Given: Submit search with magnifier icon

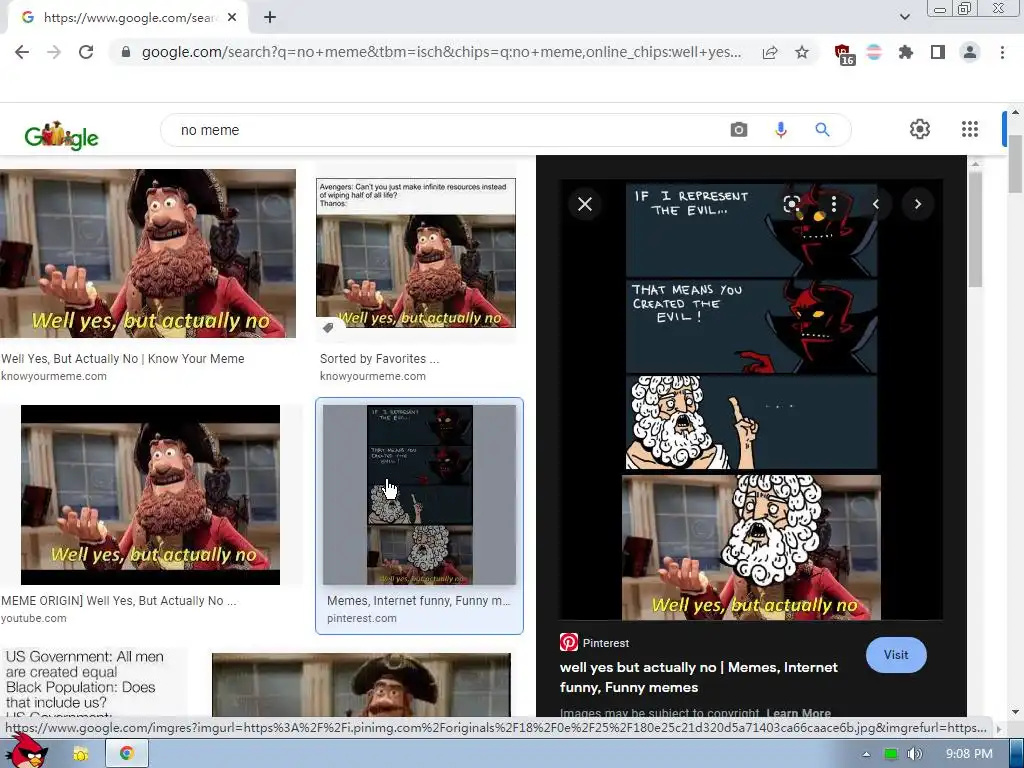Looking at the screenshot, I should pos(822,129).
